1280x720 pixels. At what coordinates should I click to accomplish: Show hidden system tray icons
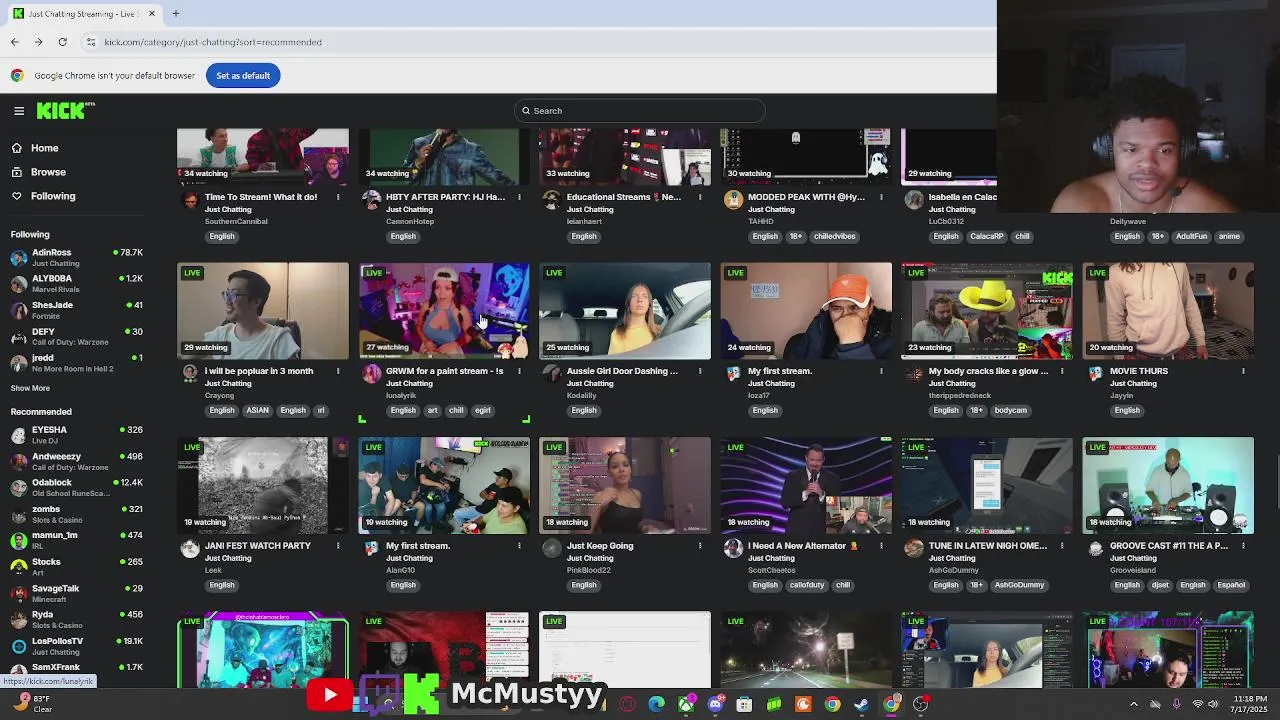point(1133,704)
